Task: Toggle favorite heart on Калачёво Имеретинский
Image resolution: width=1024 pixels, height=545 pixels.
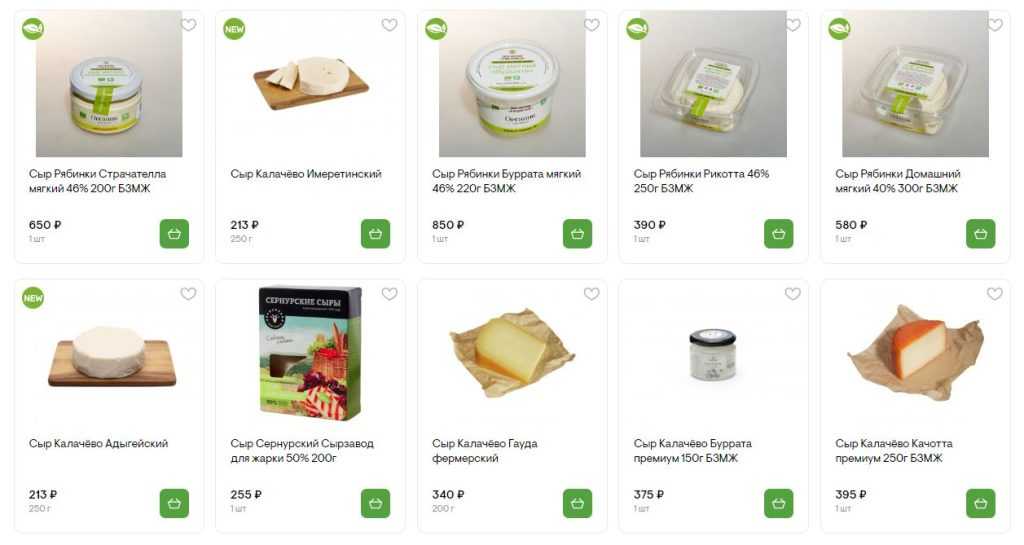Action: (x=389, y=25)
